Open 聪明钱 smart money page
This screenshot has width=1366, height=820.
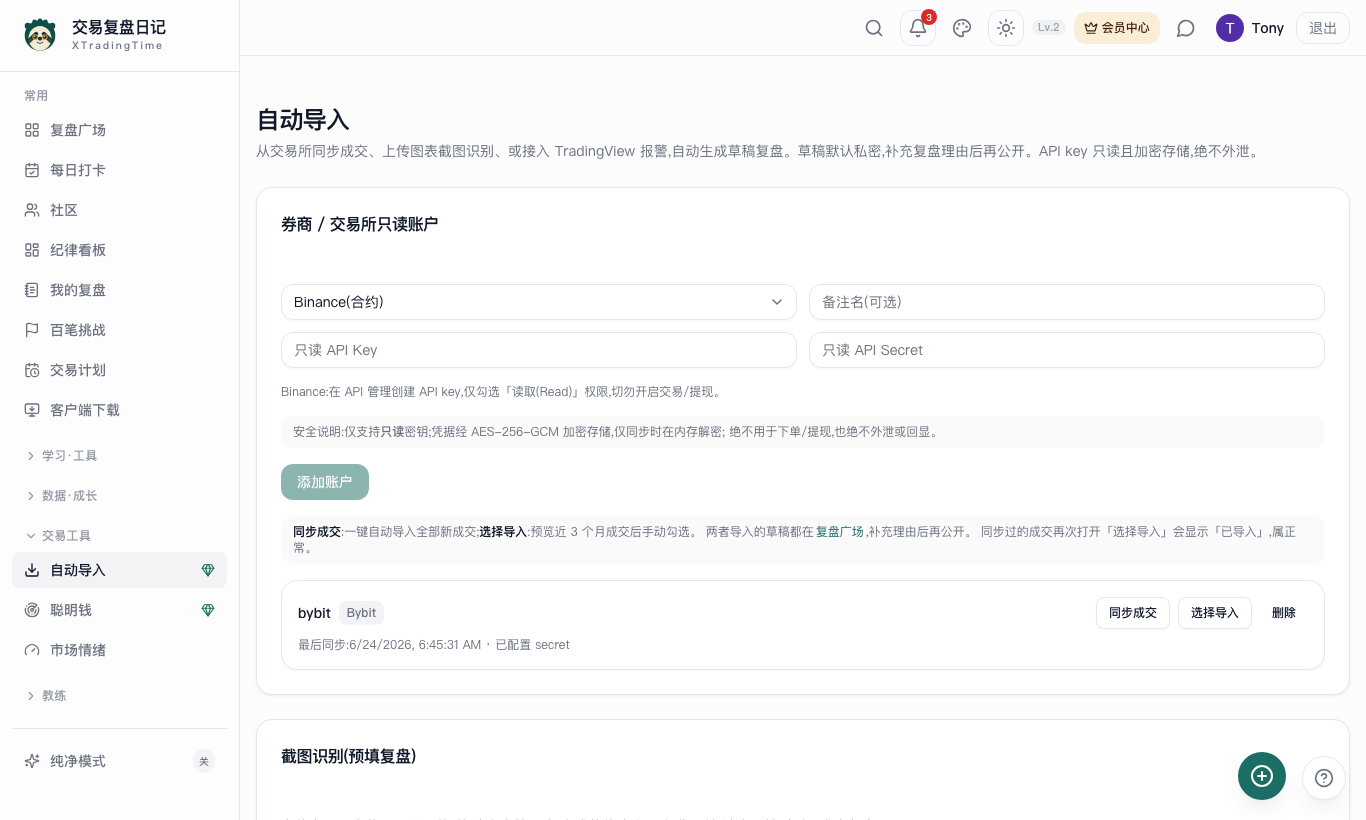[119, 610]
